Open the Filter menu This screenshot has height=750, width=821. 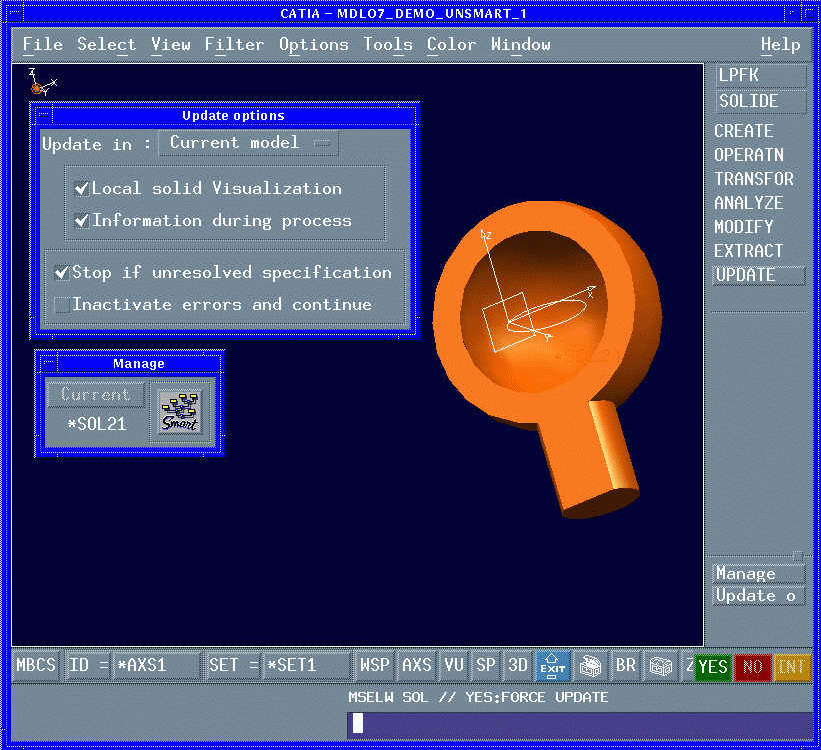(234, 45)
